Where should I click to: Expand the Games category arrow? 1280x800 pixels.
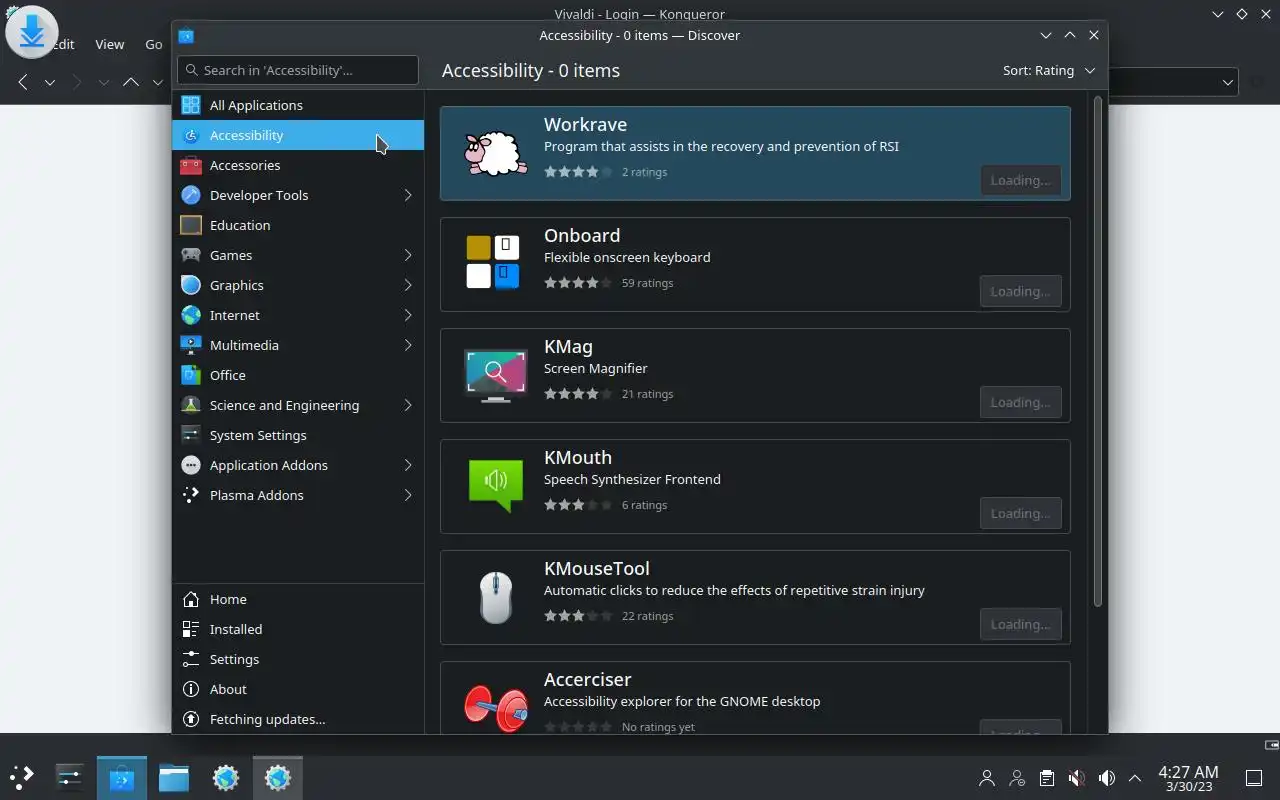click(x=408, y=255)
